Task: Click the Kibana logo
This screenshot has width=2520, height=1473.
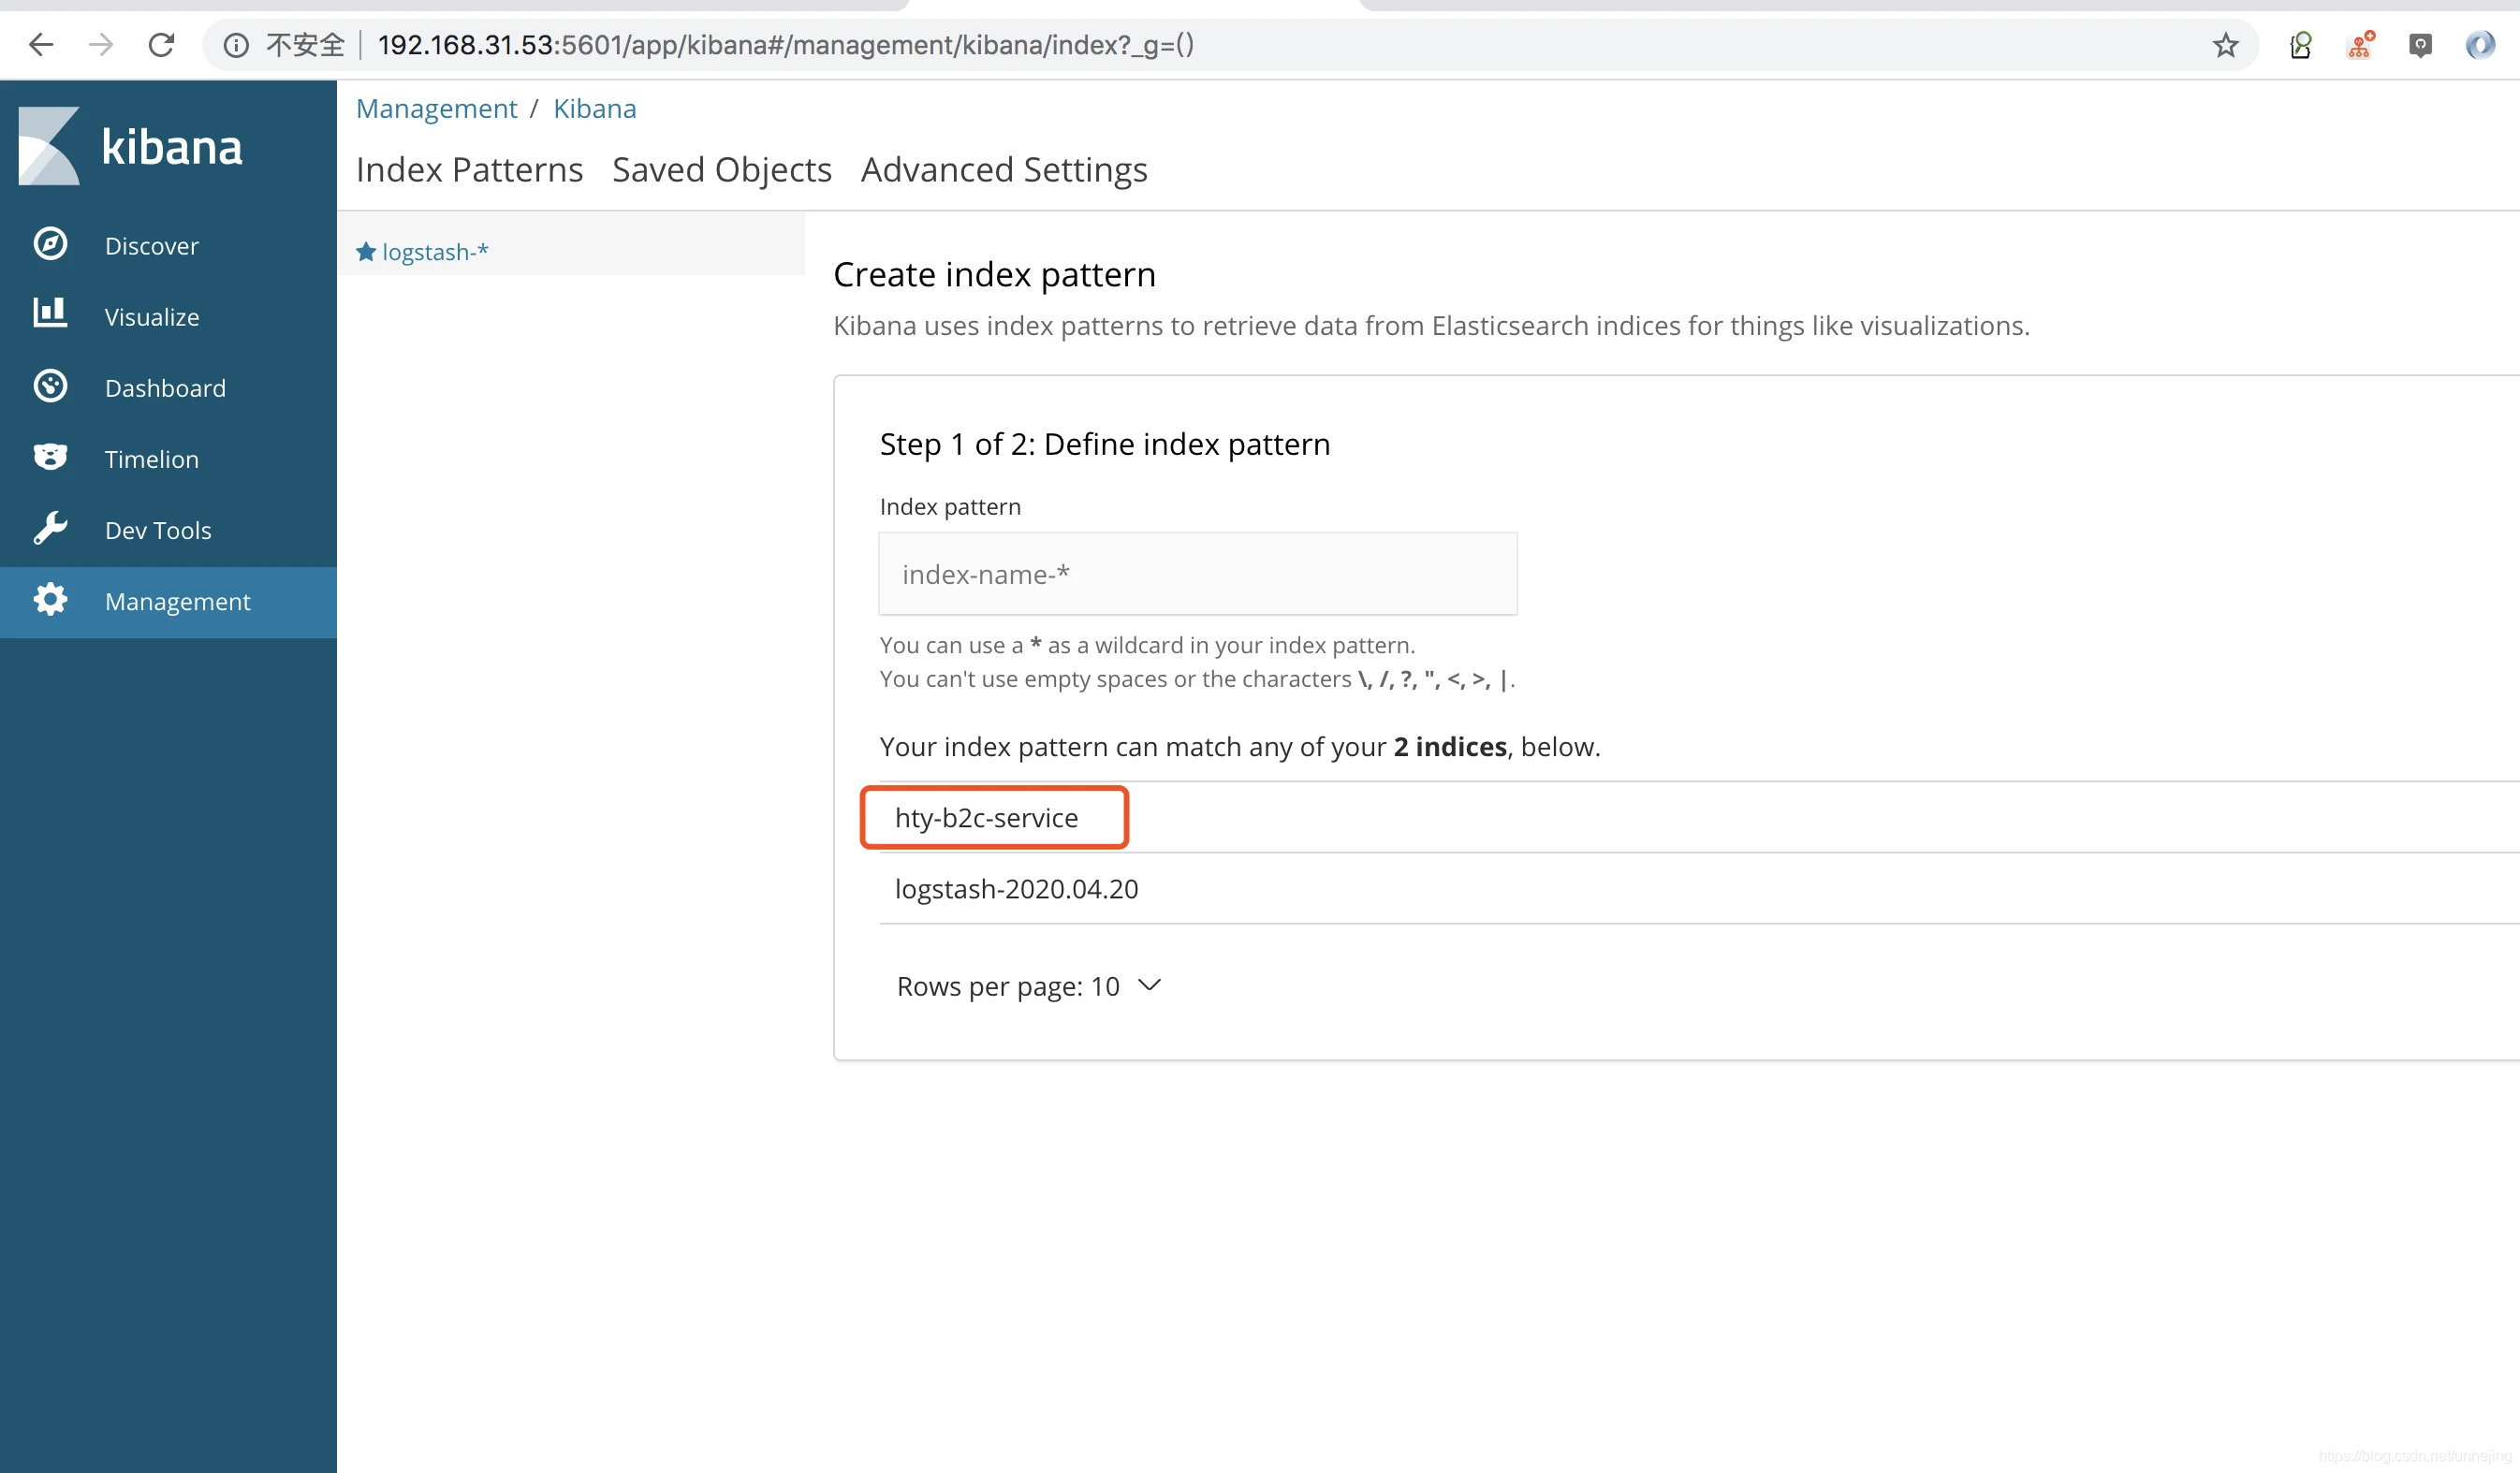Action: [130, 146]
